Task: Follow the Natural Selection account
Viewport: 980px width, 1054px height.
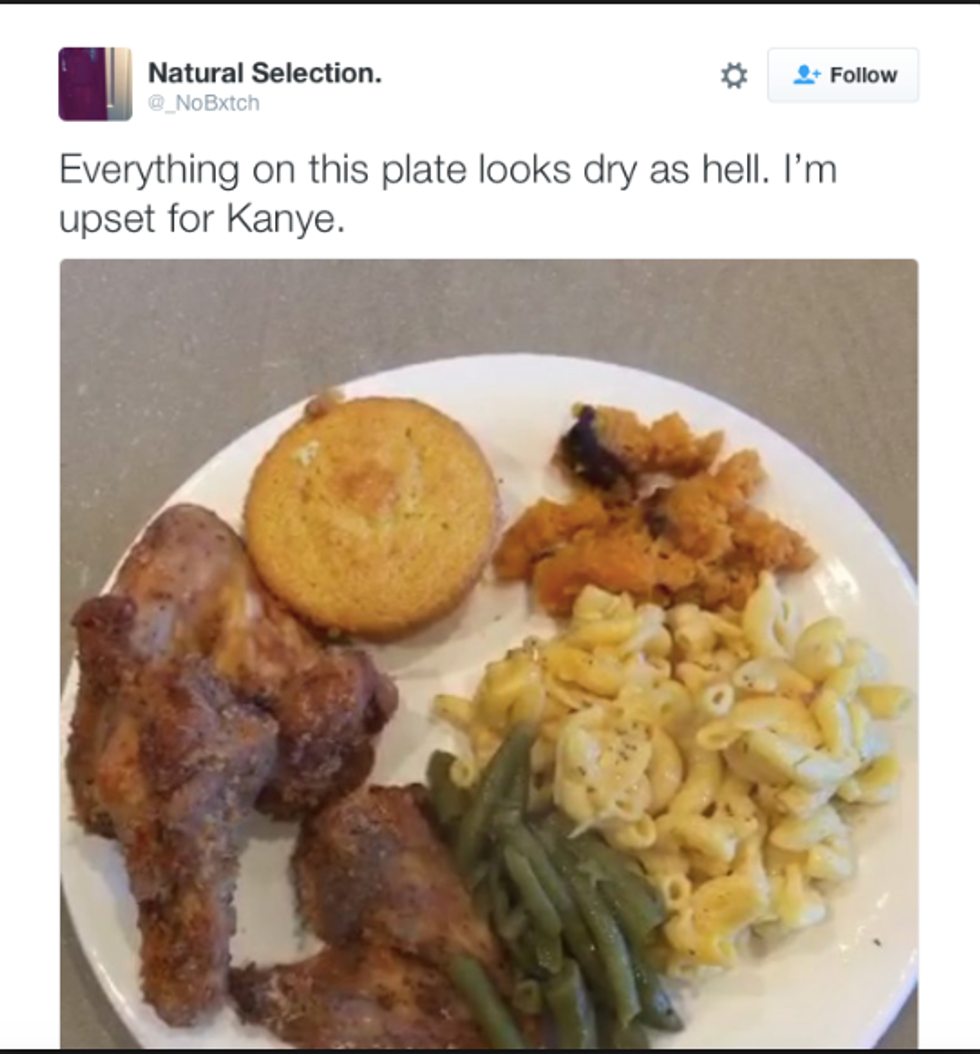Action: 843,75
